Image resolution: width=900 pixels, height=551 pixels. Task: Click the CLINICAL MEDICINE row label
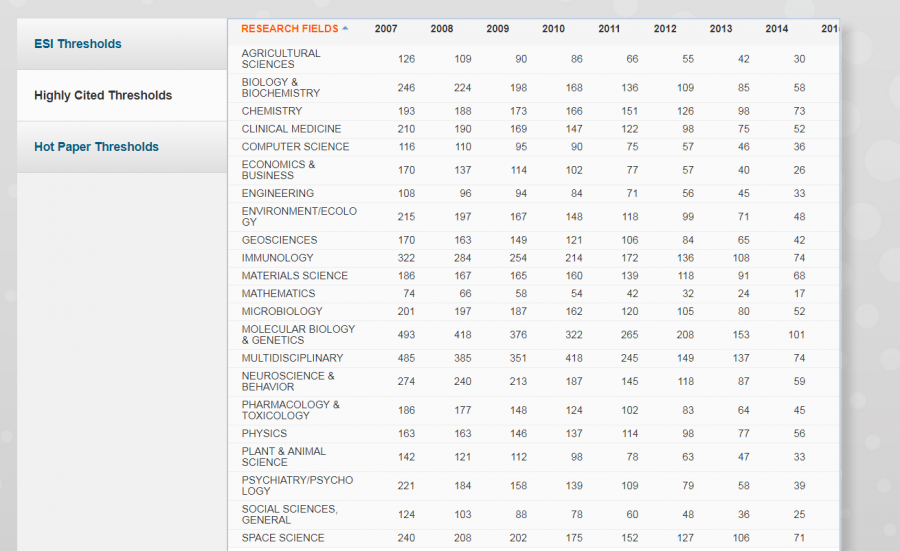[x=291, y=129]
